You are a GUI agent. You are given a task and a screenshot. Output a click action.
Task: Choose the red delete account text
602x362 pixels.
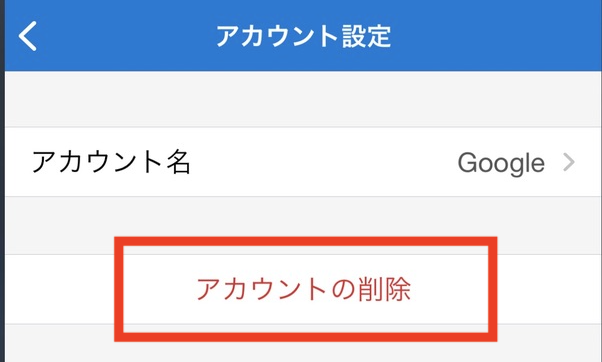coord(303,289)
